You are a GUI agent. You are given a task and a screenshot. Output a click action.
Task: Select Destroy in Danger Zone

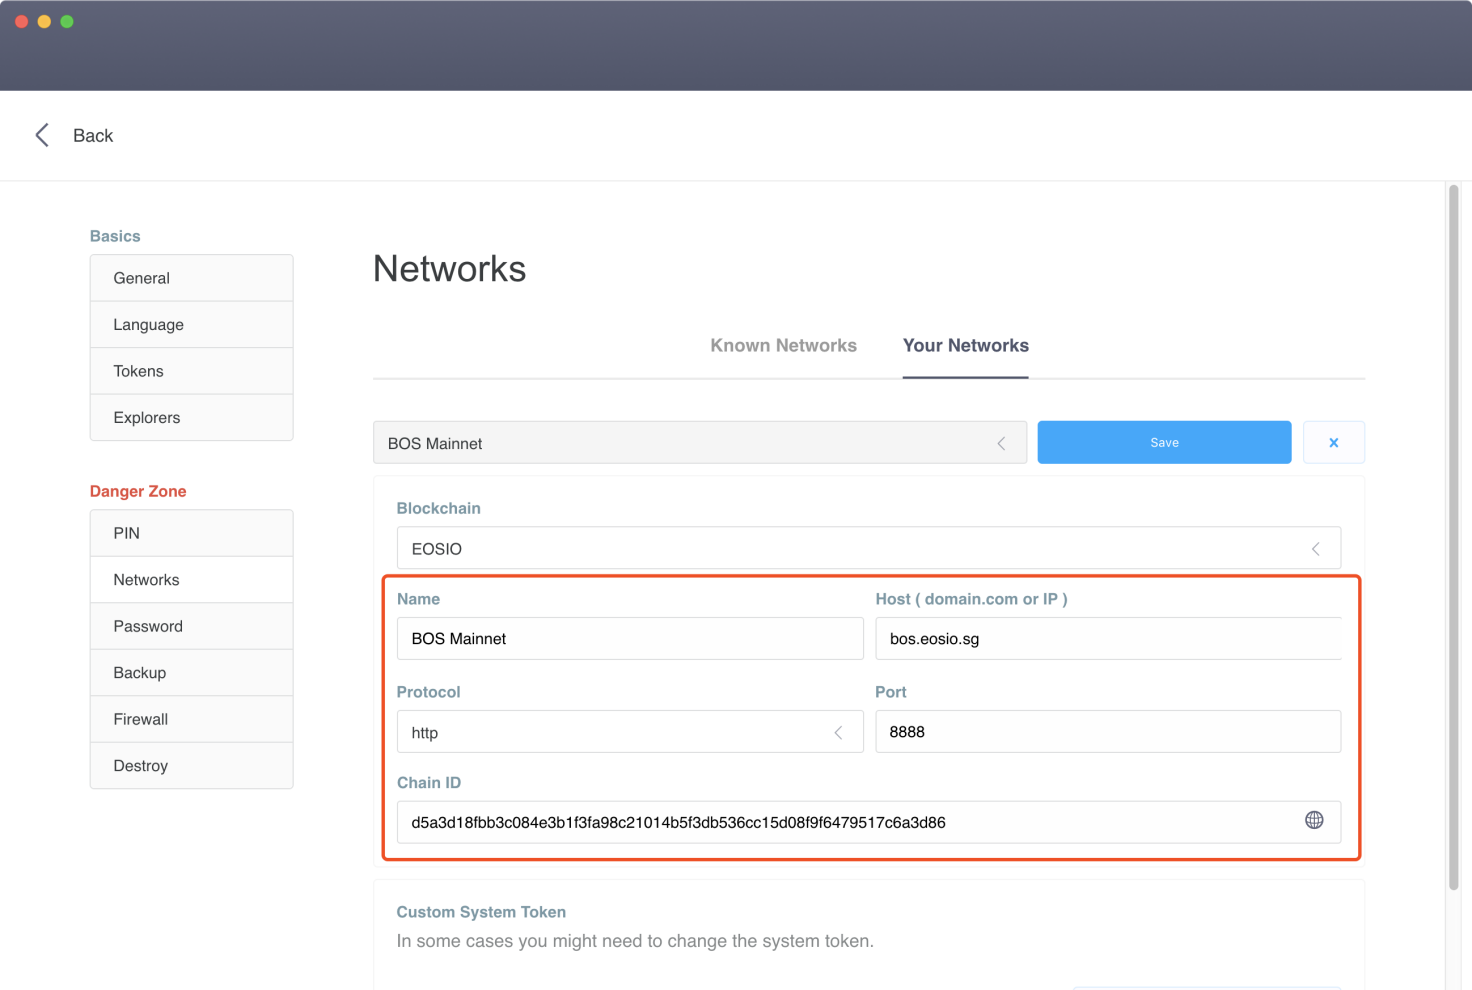click(191, 766)
